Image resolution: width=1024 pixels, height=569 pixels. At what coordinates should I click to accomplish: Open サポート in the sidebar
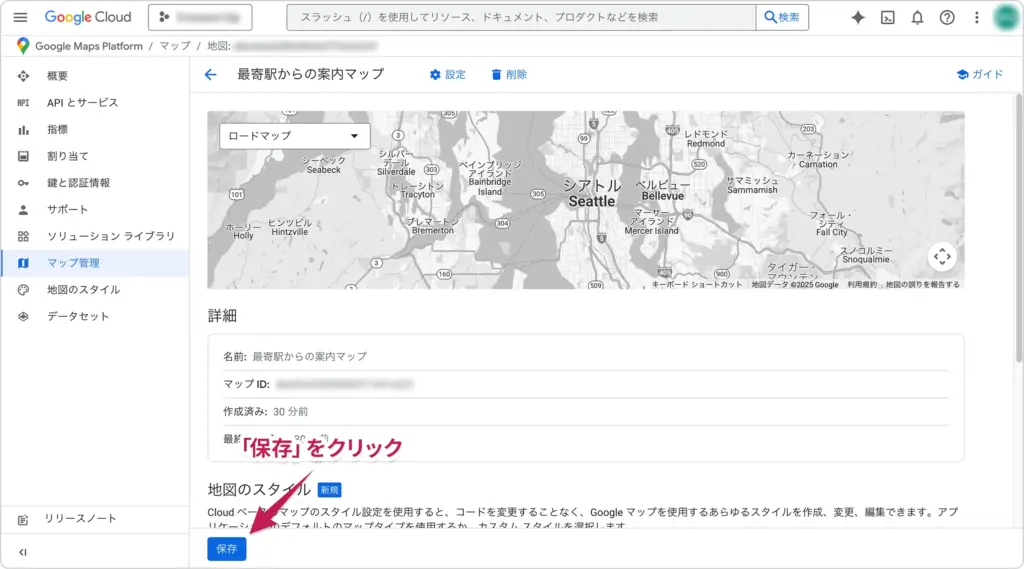click(95, 210)
